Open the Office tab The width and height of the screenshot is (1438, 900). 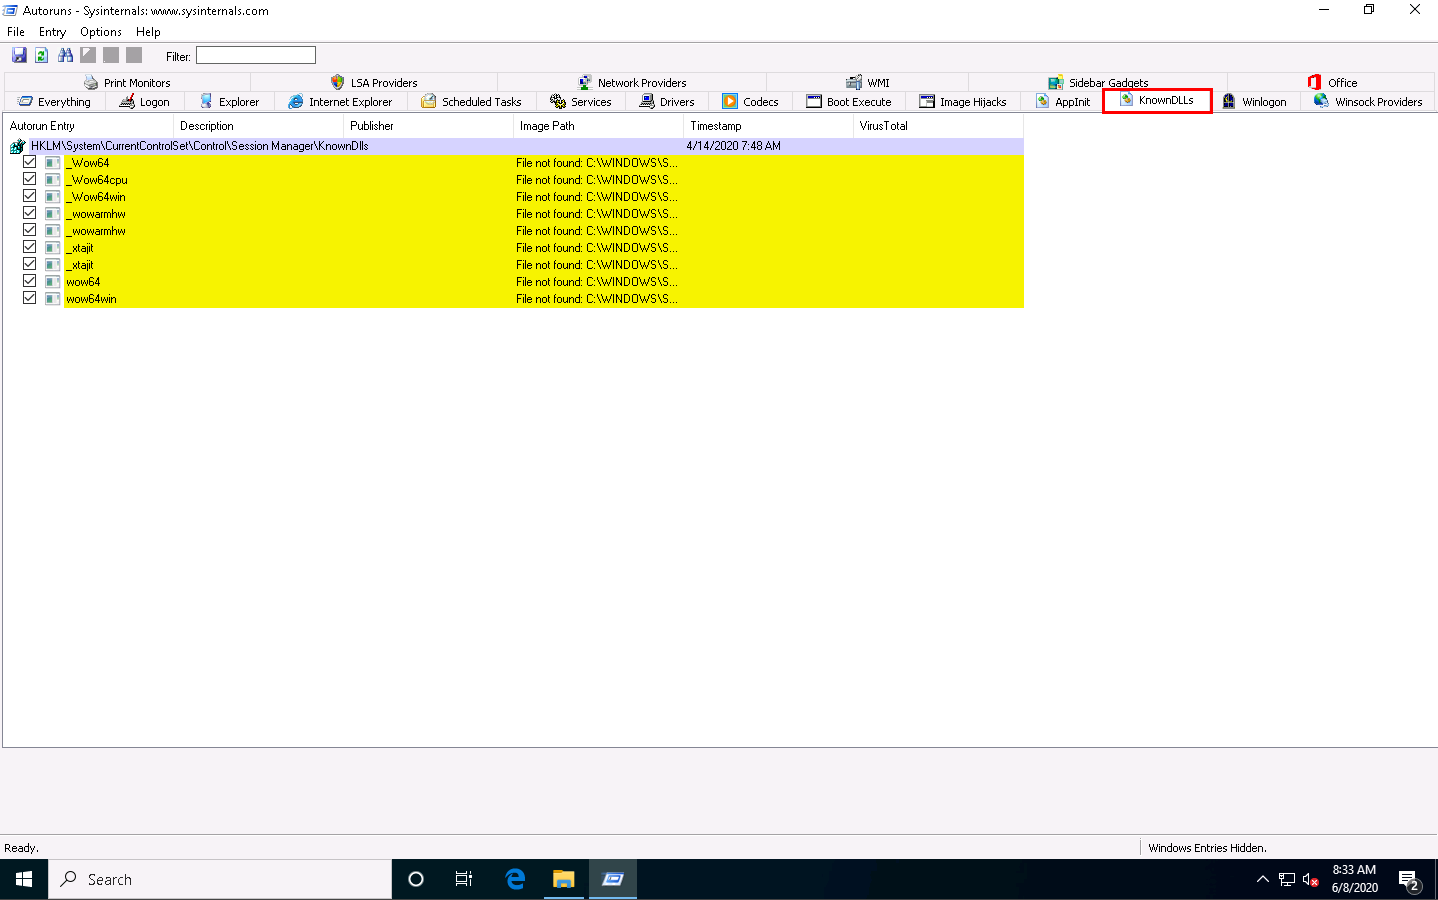[1332, 83]
